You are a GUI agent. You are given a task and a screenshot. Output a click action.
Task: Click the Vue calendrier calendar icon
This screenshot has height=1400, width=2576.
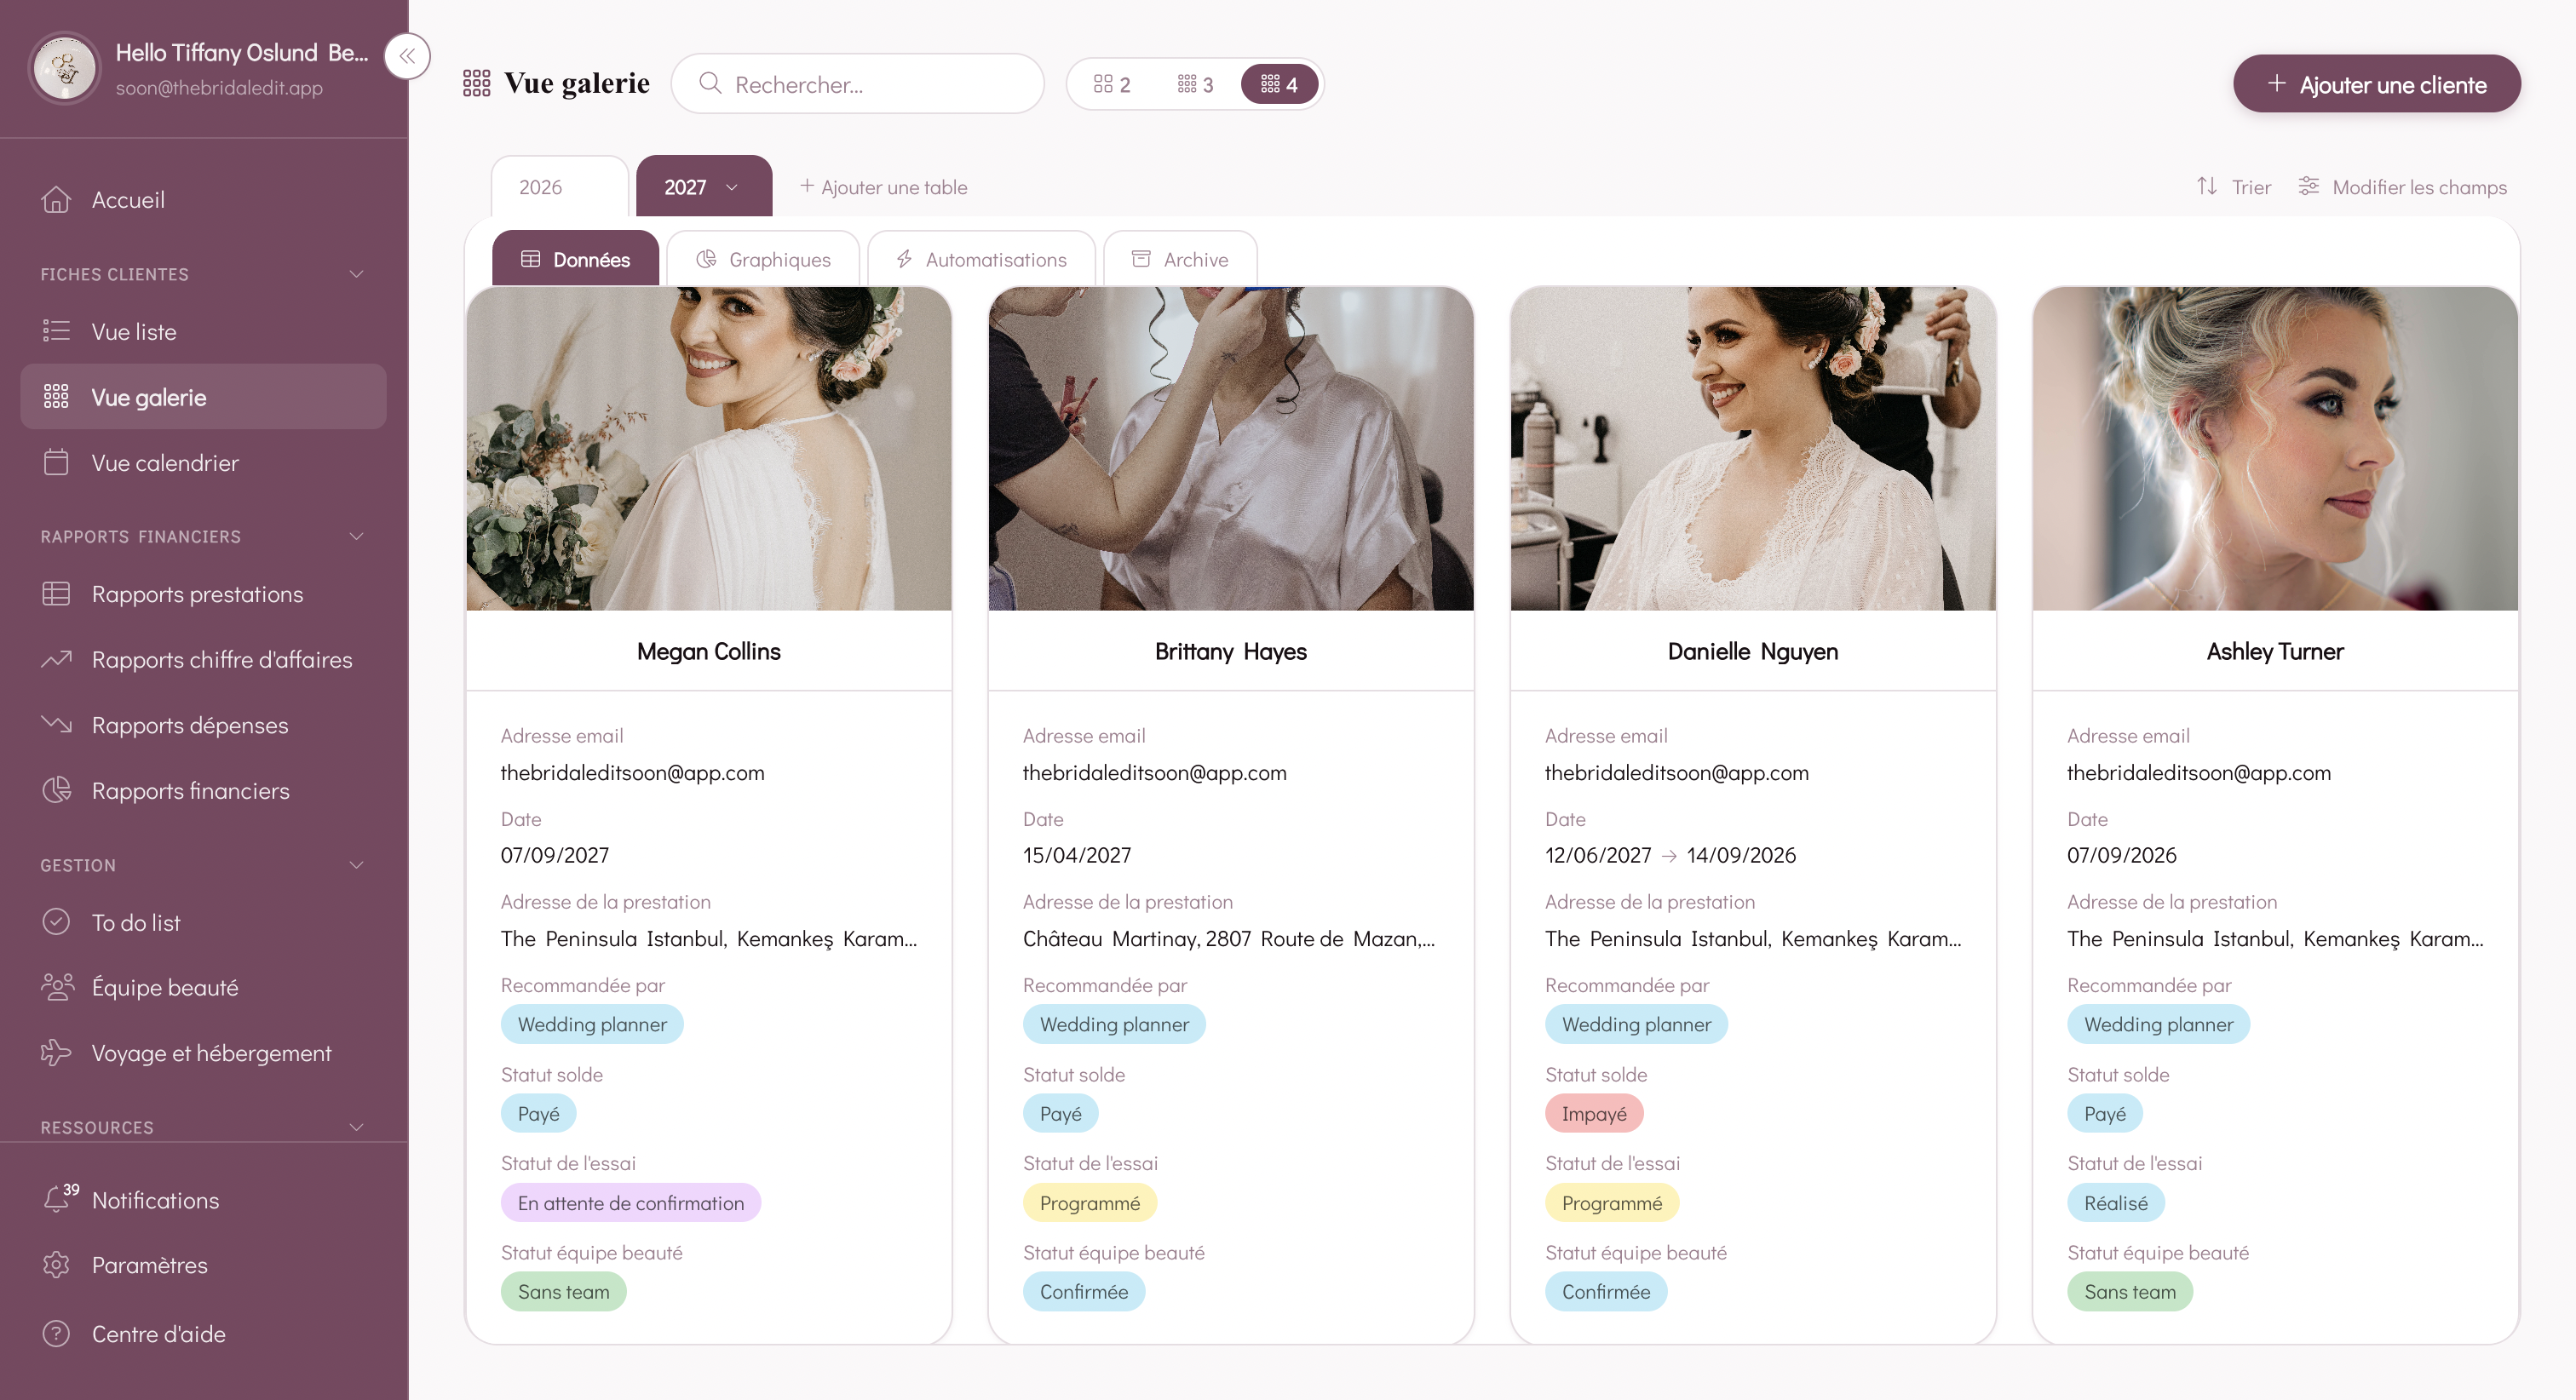[56, 462]
